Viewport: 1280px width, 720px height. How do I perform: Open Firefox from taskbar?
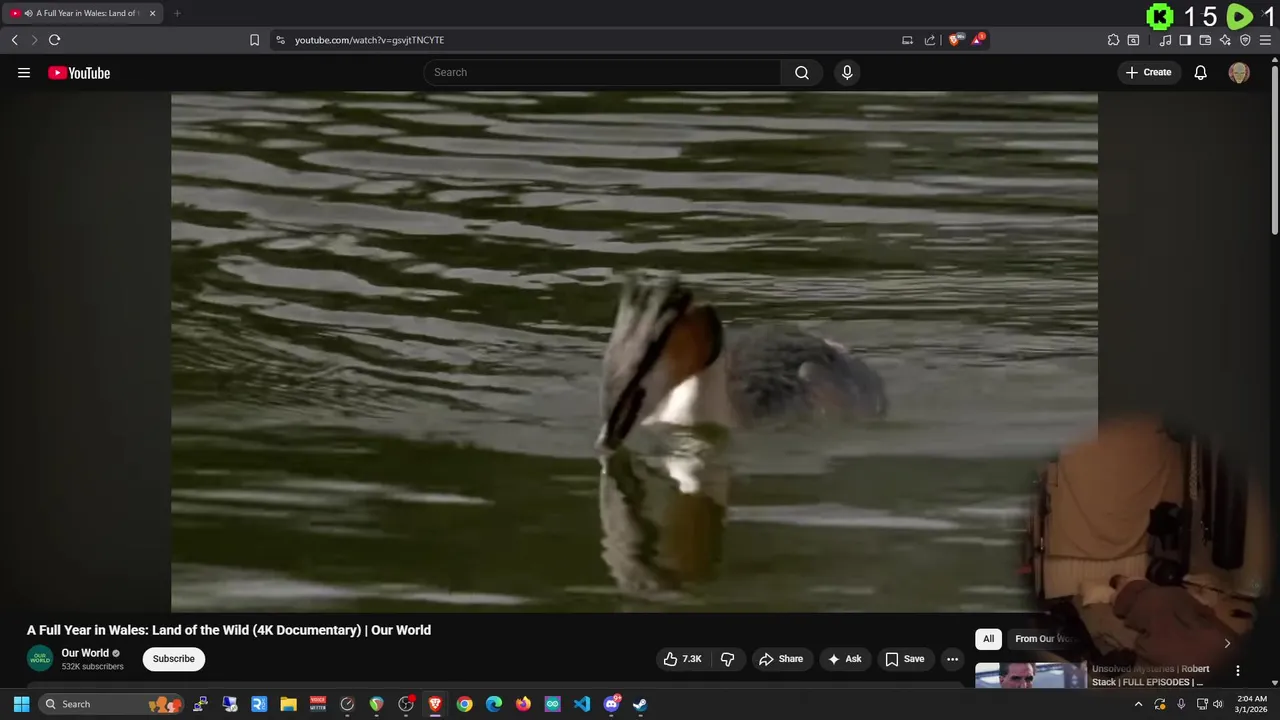523,704
